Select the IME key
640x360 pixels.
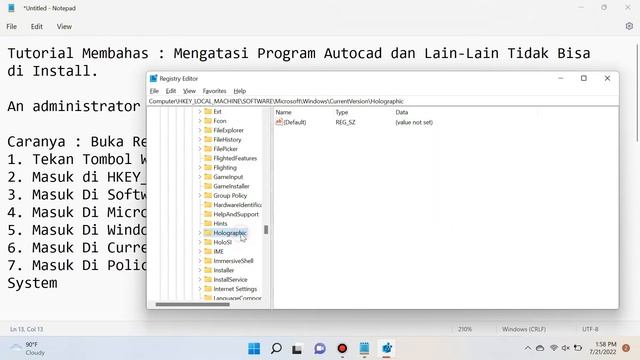point(218,251)
